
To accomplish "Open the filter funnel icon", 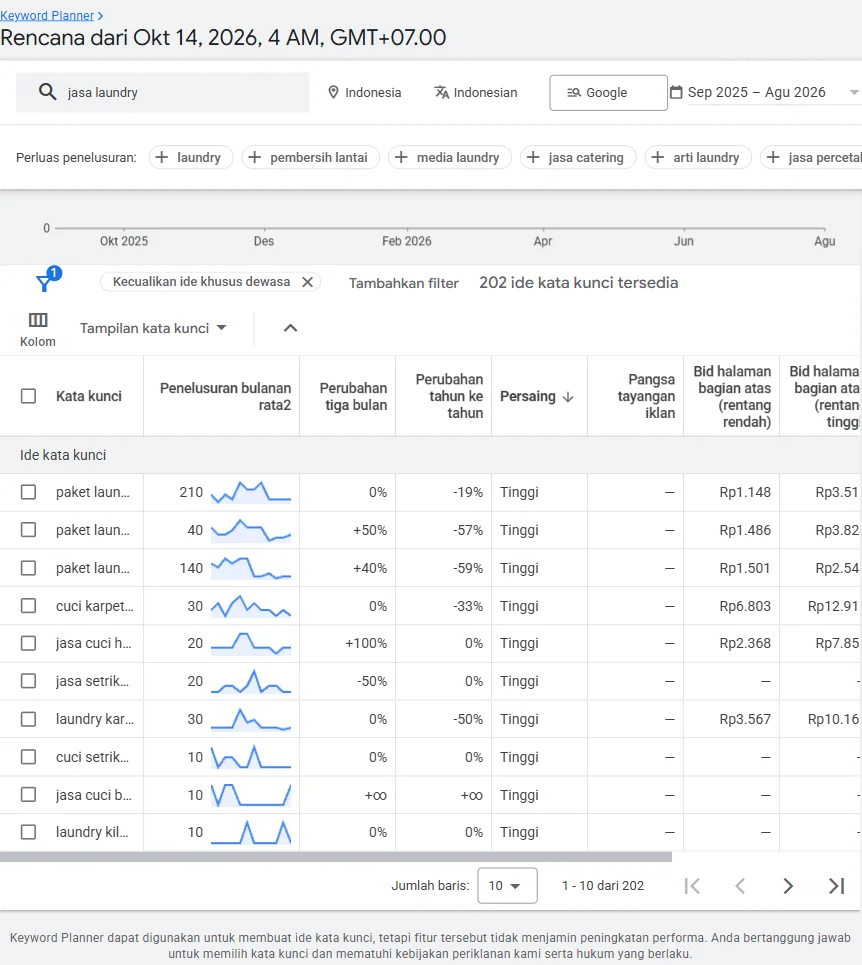I will click(x=44, y=283).
